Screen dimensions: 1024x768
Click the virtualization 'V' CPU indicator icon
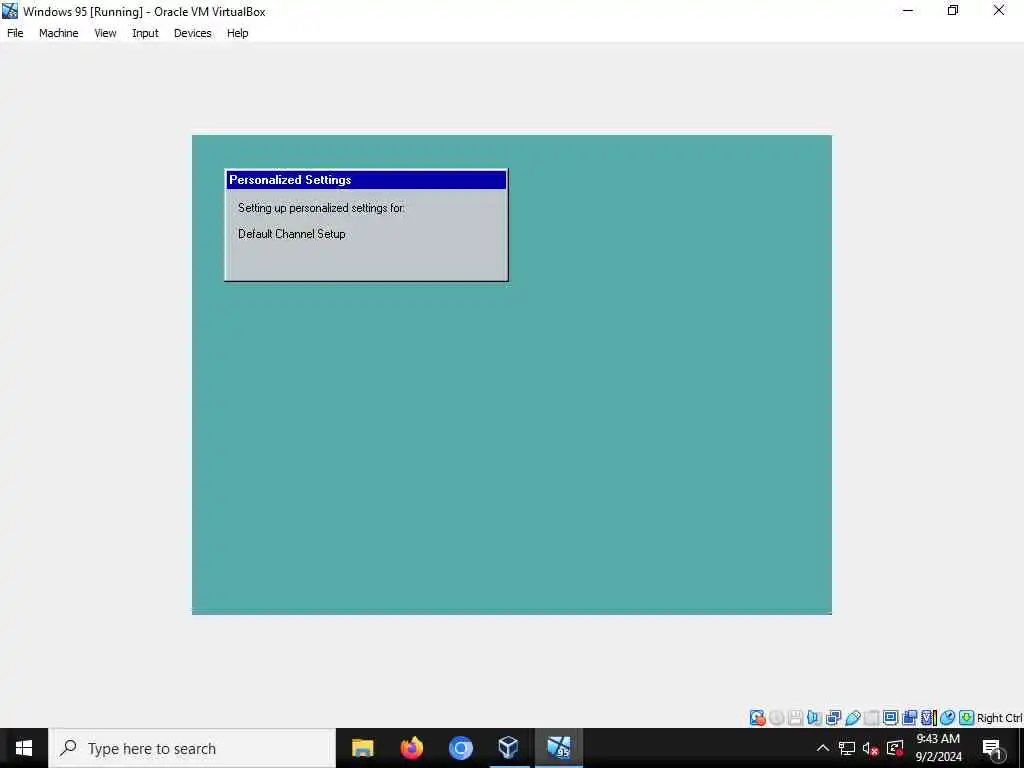pos(928,718)
